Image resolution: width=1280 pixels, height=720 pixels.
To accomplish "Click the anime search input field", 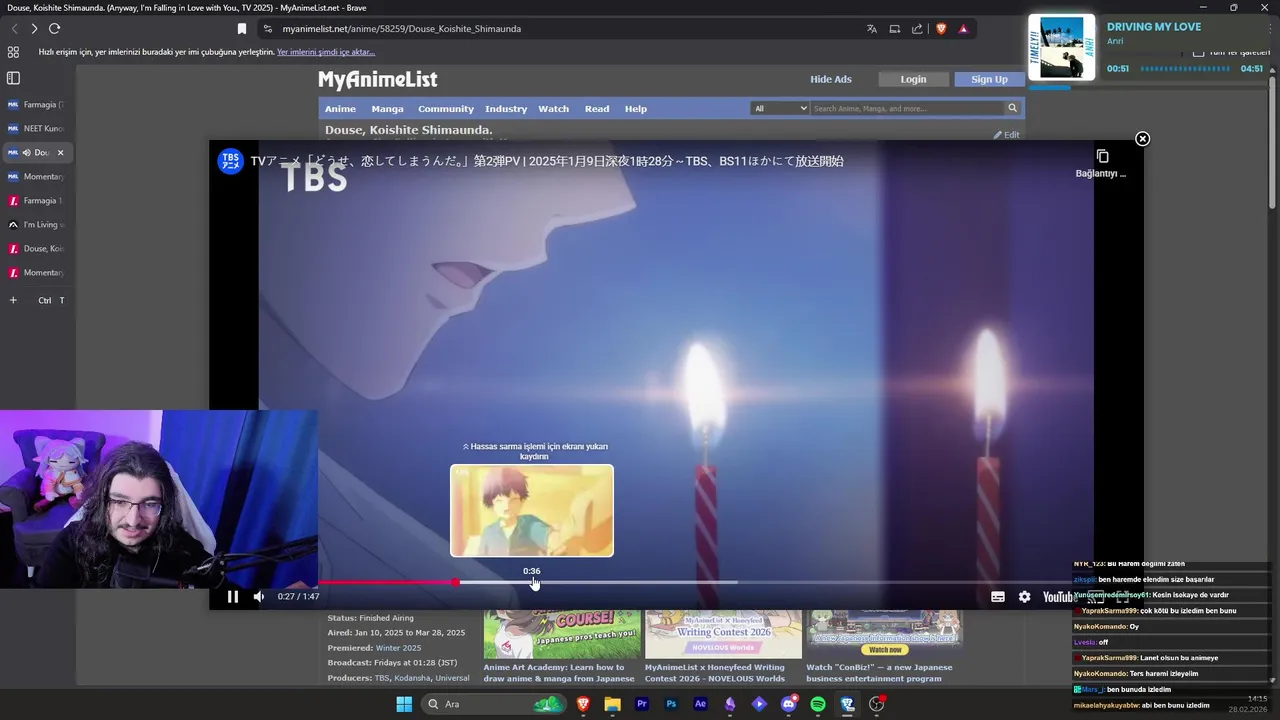I will coord(906,108).
